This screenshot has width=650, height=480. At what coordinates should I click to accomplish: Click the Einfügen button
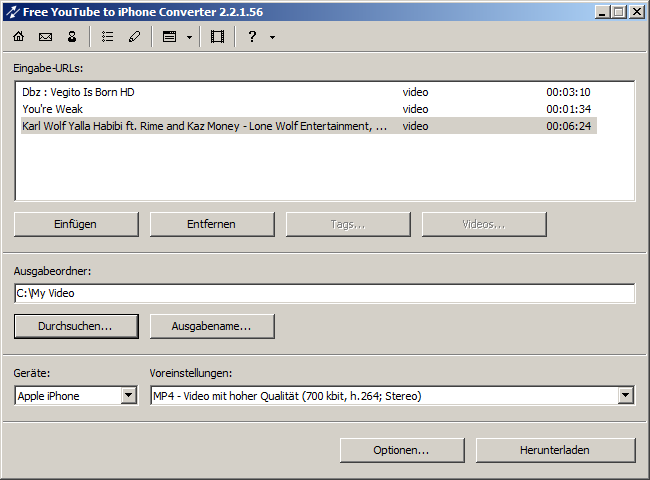click(76, 224)
